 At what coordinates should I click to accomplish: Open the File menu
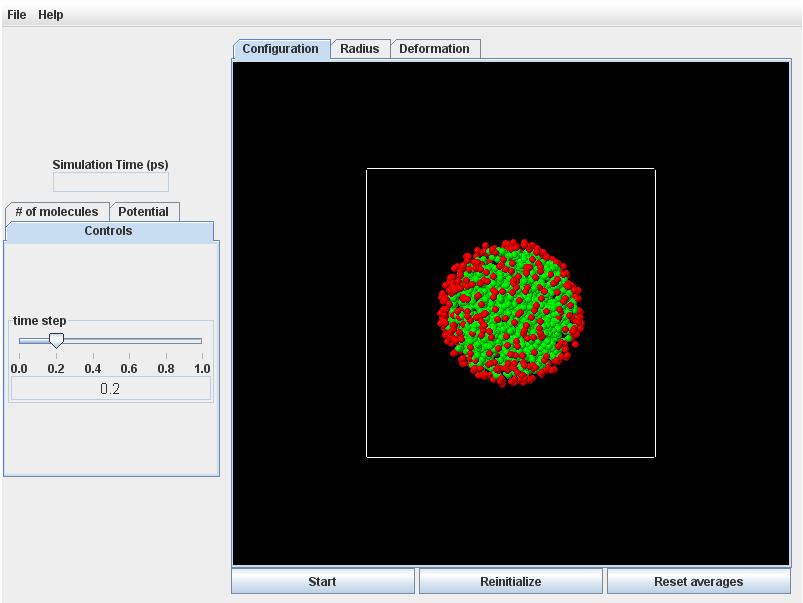16,14
